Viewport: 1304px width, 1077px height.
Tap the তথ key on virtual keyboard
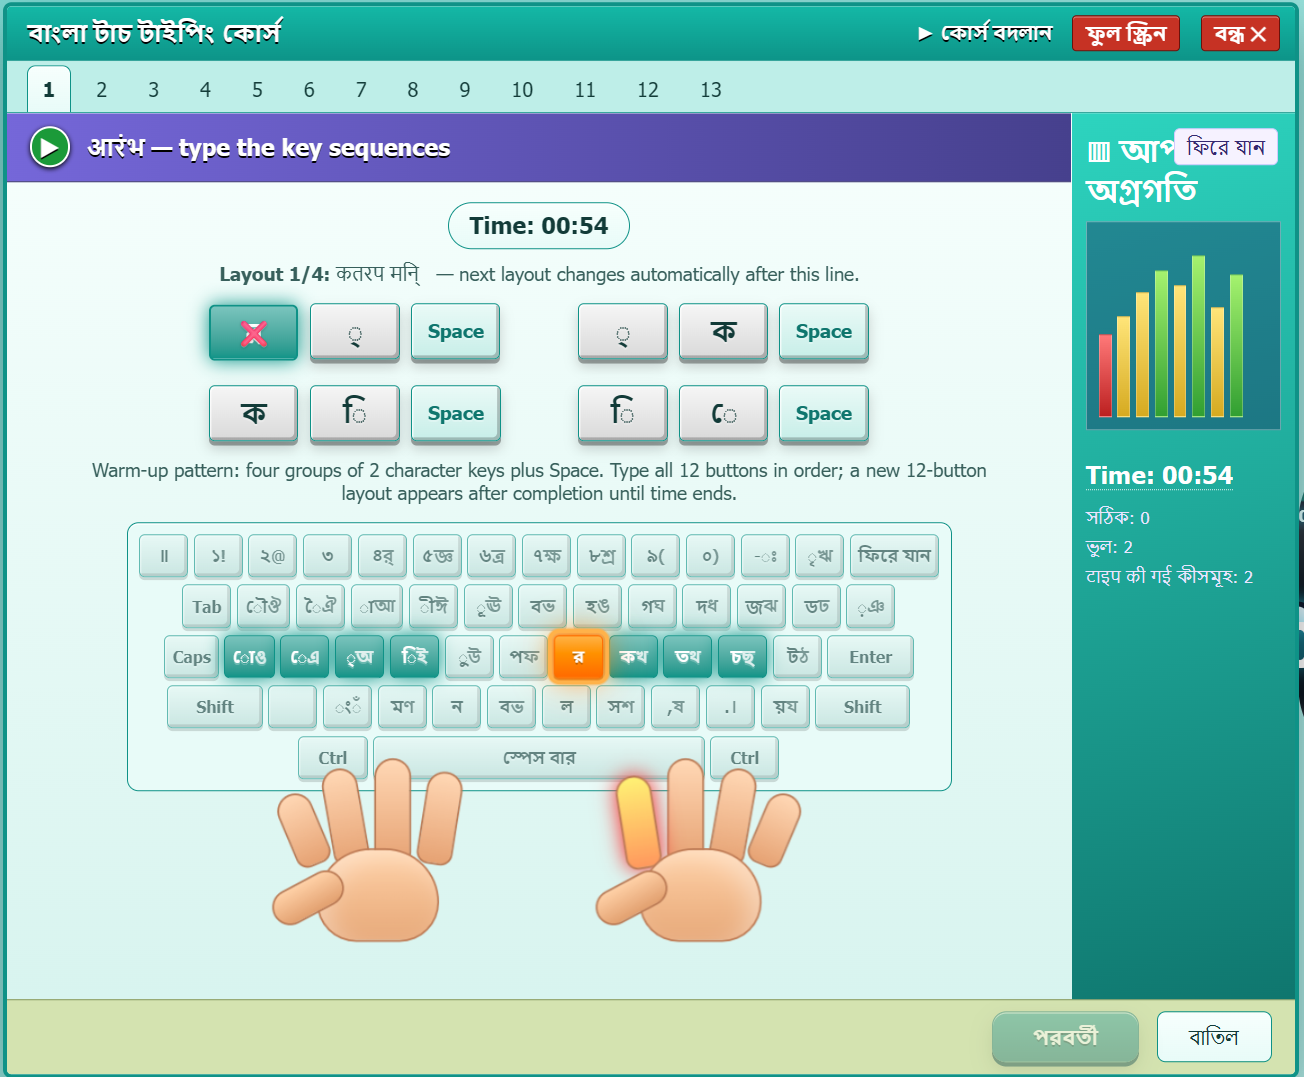click(688, 657)
